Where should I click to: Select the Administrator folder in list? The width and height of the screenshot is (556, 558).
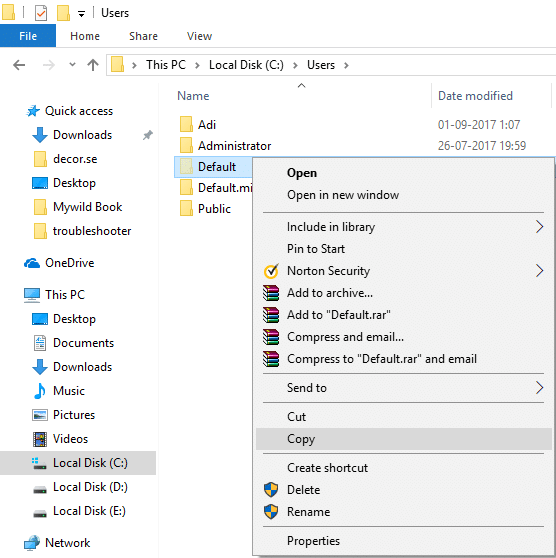(234, 146)
